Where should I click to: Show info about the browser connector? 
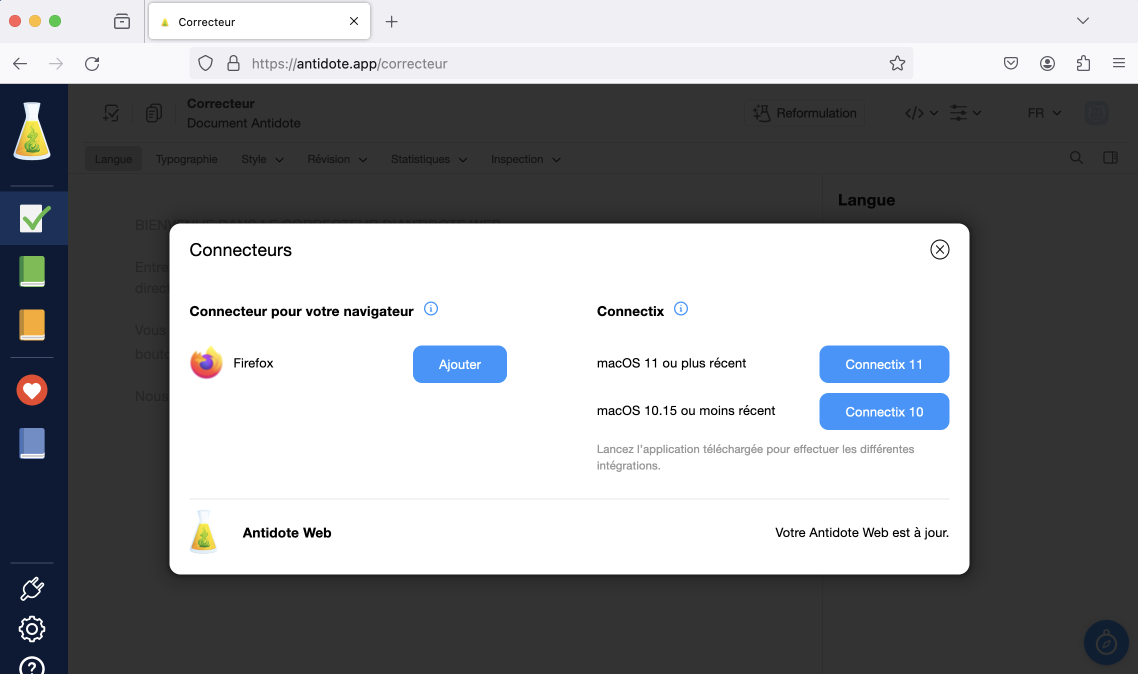coord(431,309)
